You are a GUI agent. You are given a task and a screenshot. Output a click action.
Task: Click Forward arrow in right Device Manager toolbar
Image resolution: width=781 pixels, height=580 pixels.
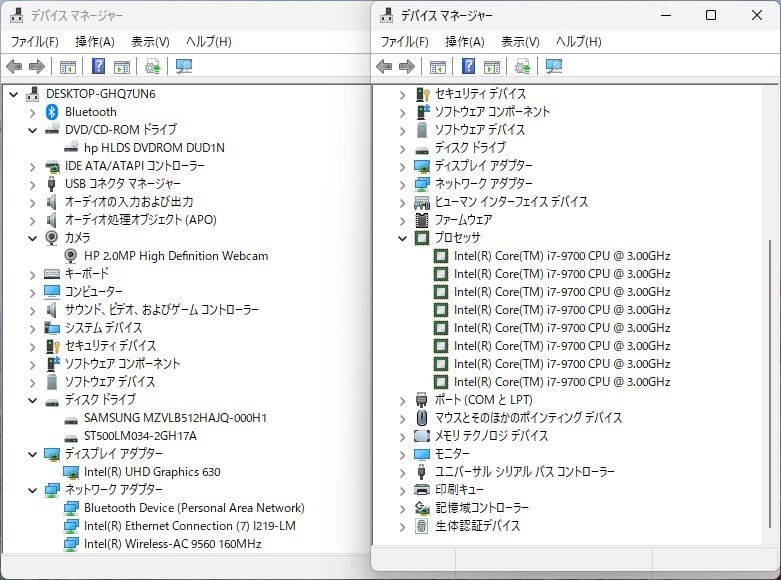(x=407, y=66)
